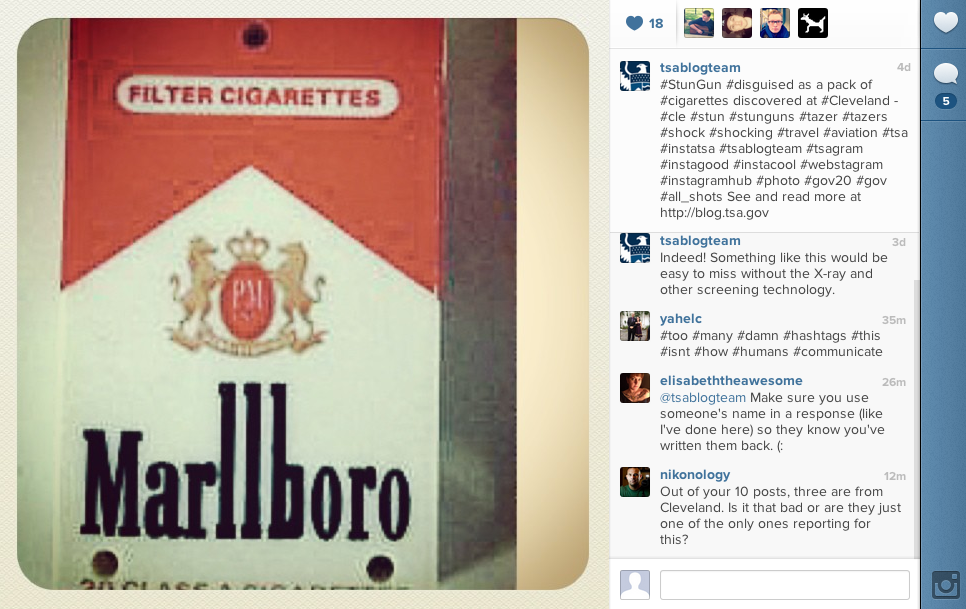This screenshot has width=966, height=609.
Task: View the liker avatar with glasses
Action: 775,23
